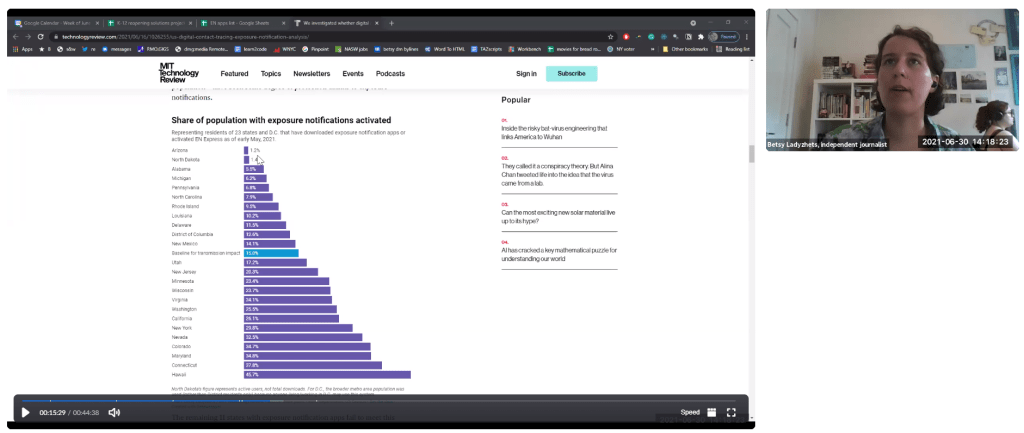Go back to previous page
Viewport: 1024px width, 433px height.
coord(16,35)
